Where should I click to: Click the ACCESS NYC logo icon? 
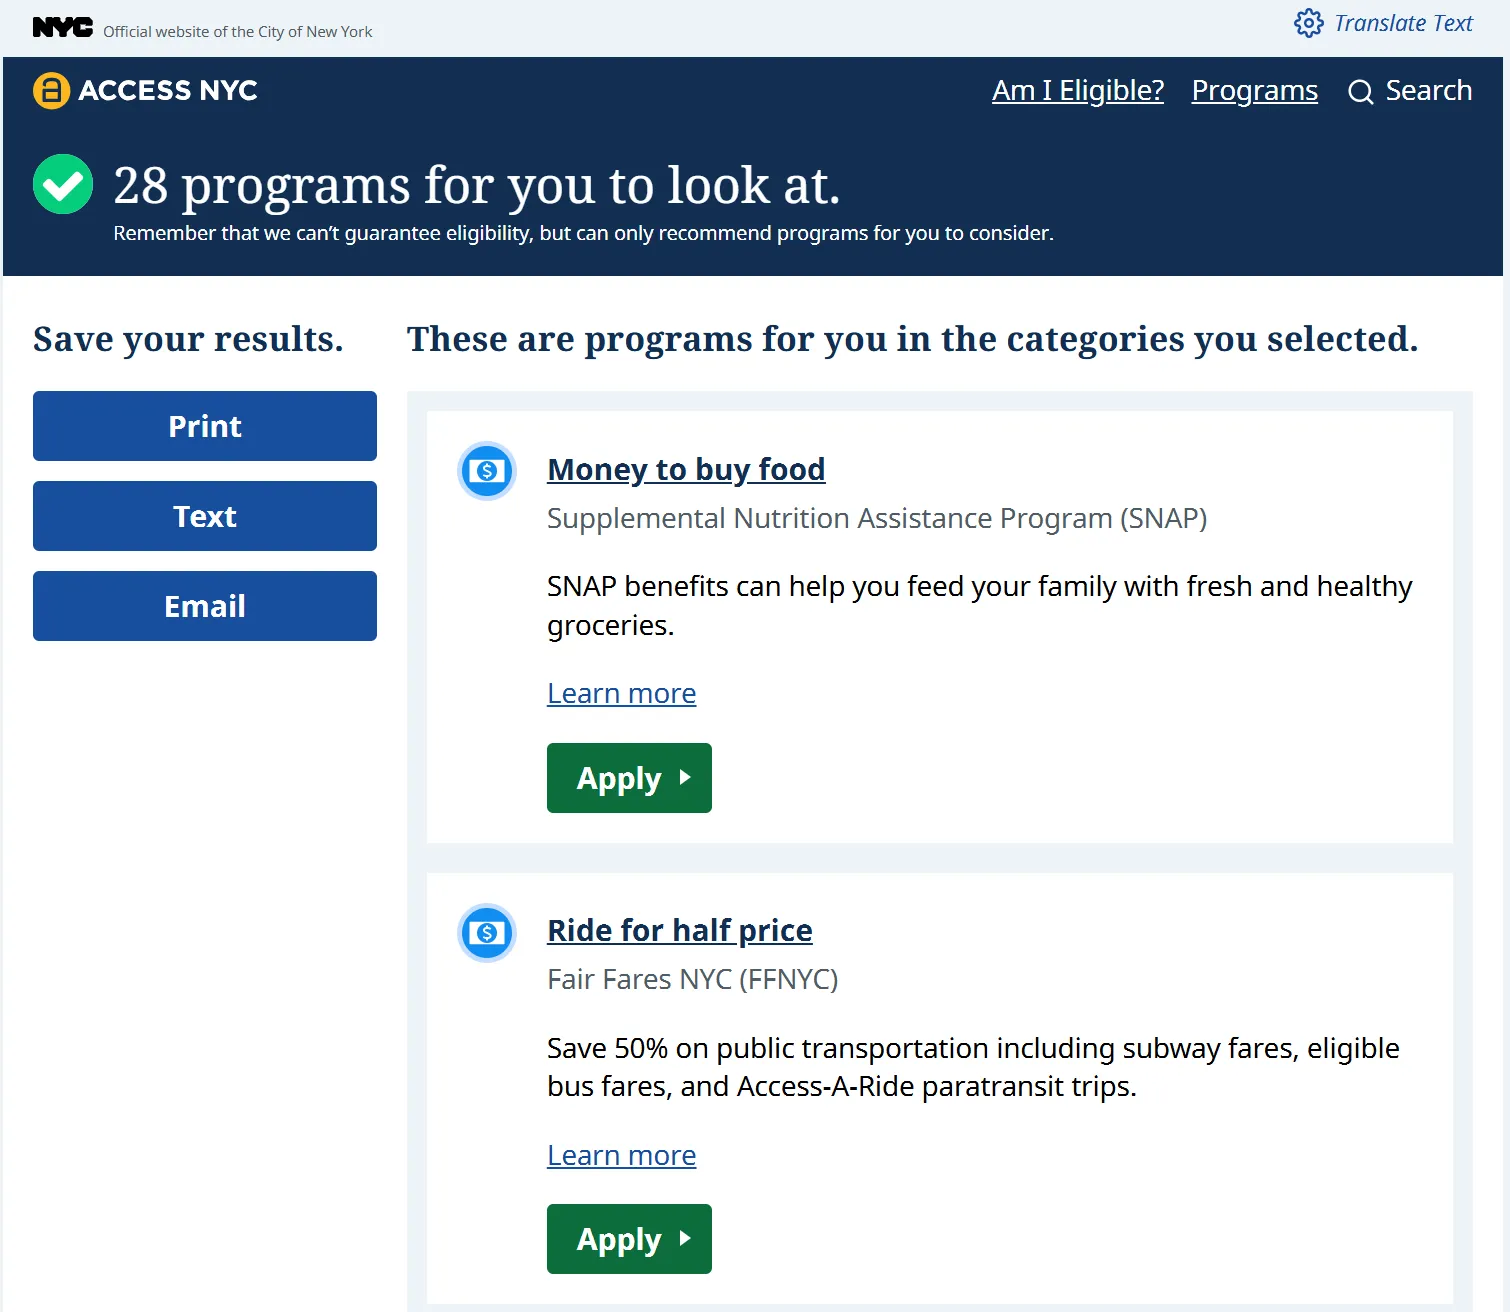51,91
